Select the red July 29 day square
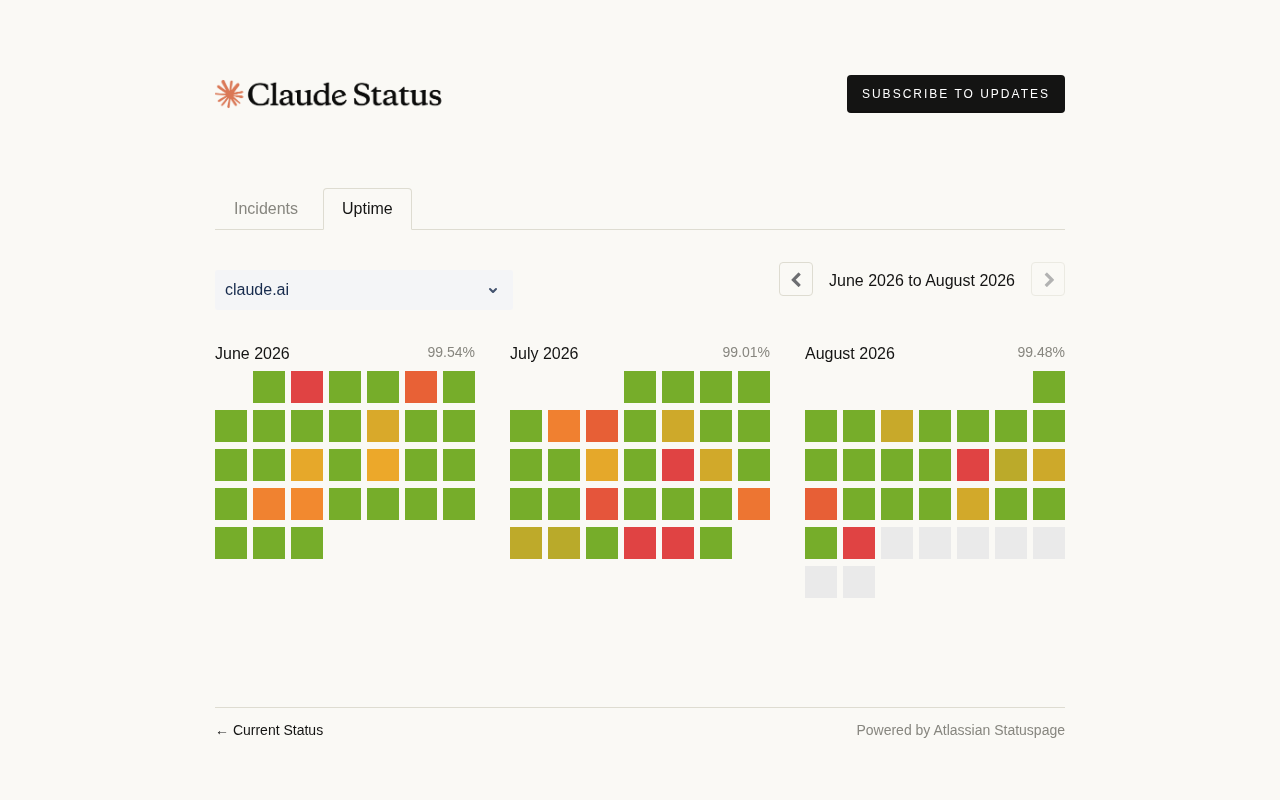 click(640, 543)
